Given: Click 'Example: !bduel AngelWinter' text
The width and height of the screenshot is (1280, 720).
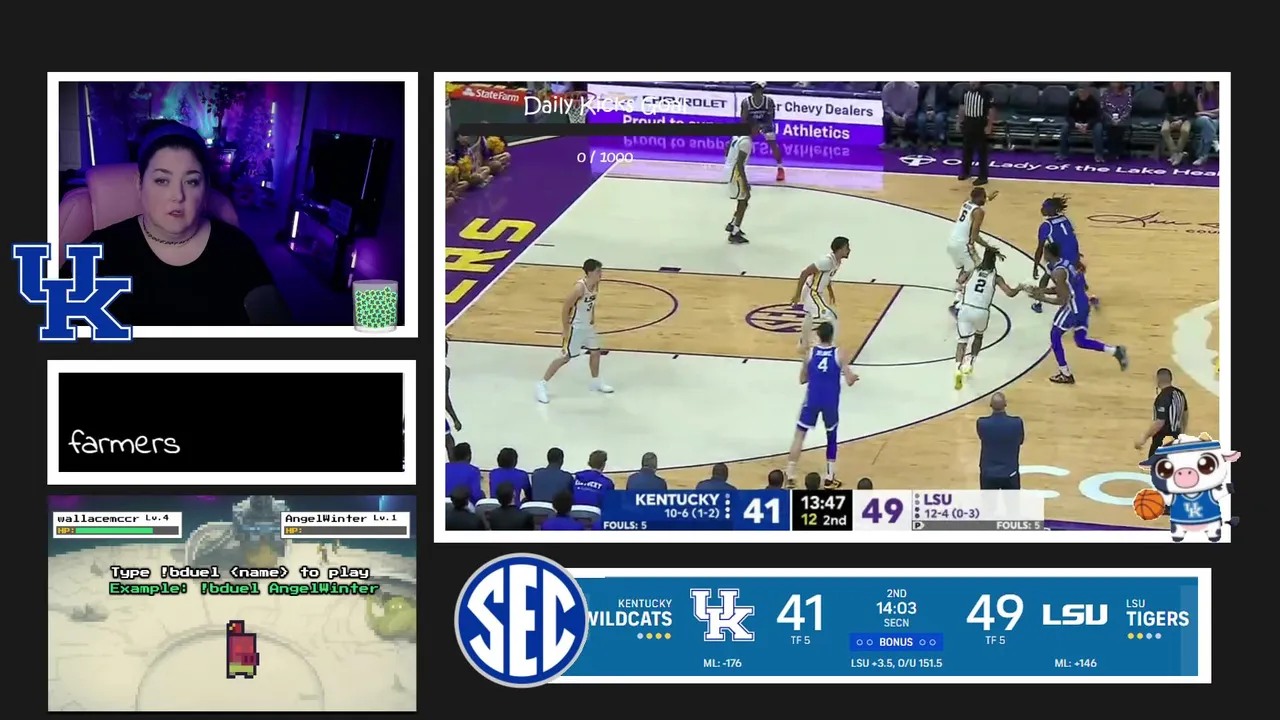Looking at the screenshot, I should (x=244, y=588).
